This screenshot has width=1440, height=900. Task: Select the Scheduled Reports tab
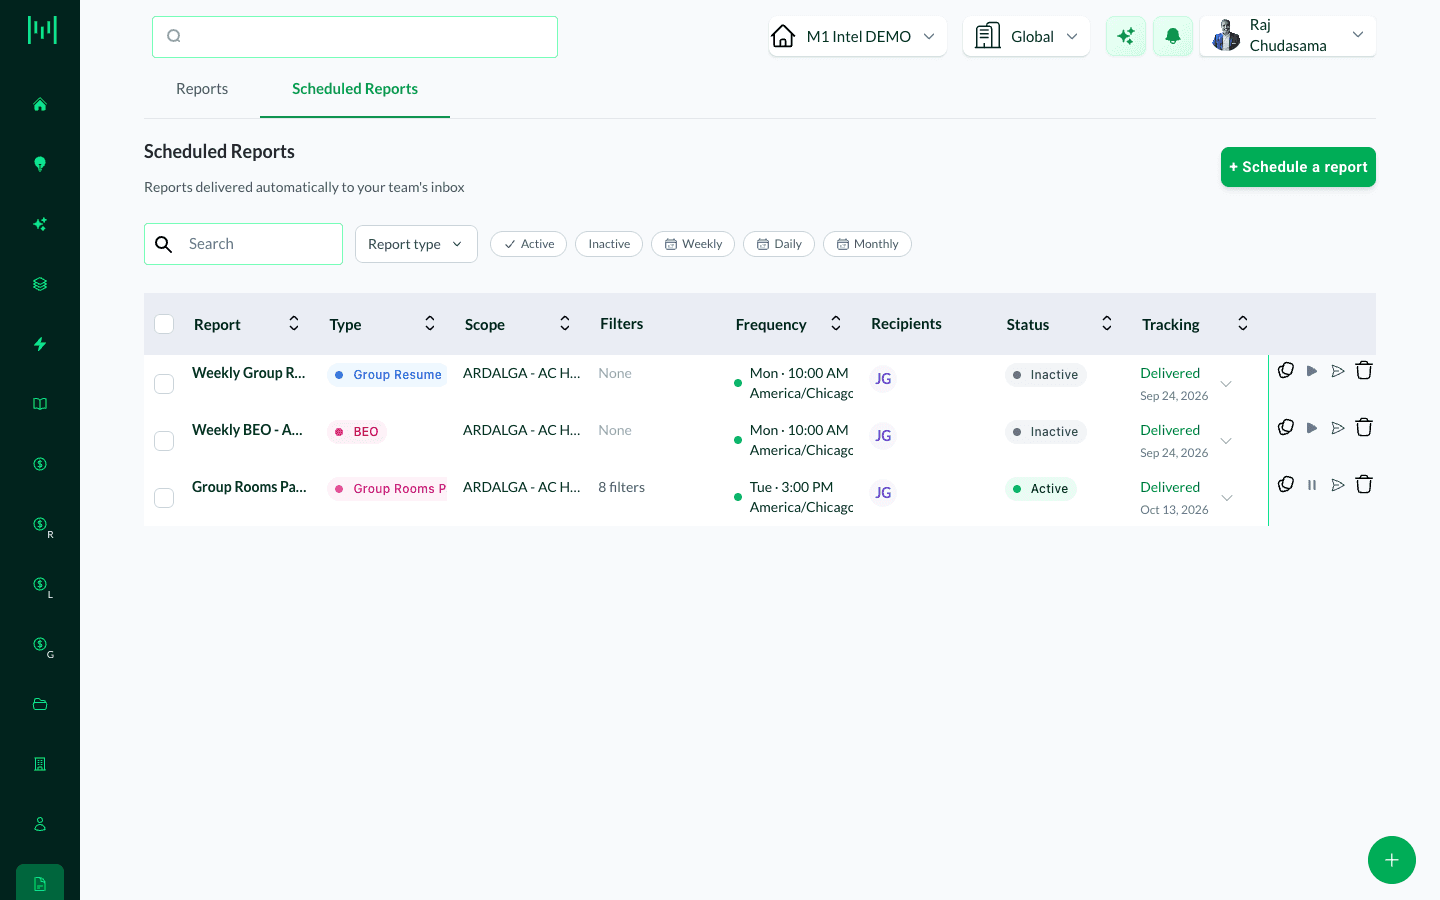point(355,89)
